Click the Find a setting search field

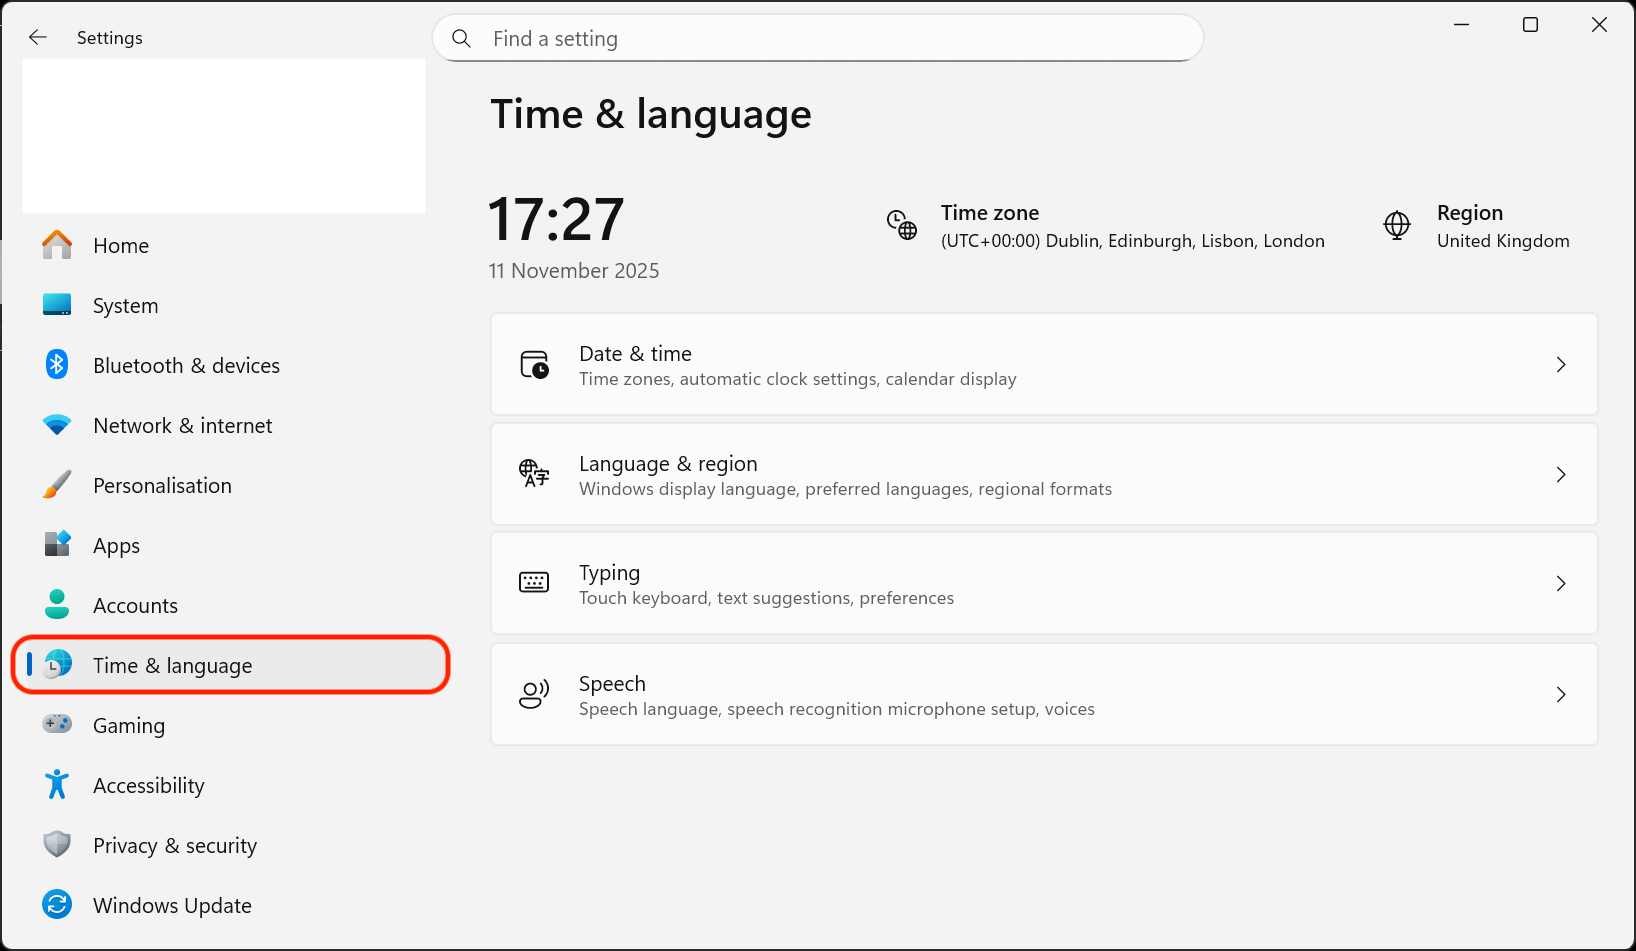tap(816, 38)
